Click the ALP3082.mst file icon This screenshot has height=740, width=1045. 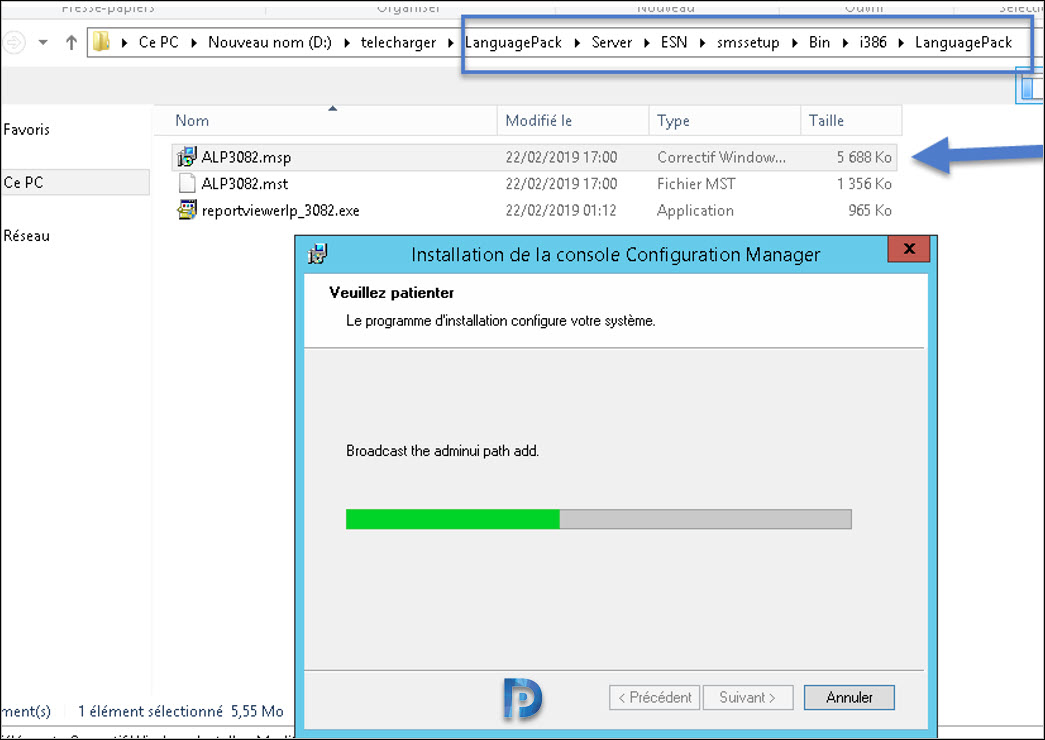(187, 183)
